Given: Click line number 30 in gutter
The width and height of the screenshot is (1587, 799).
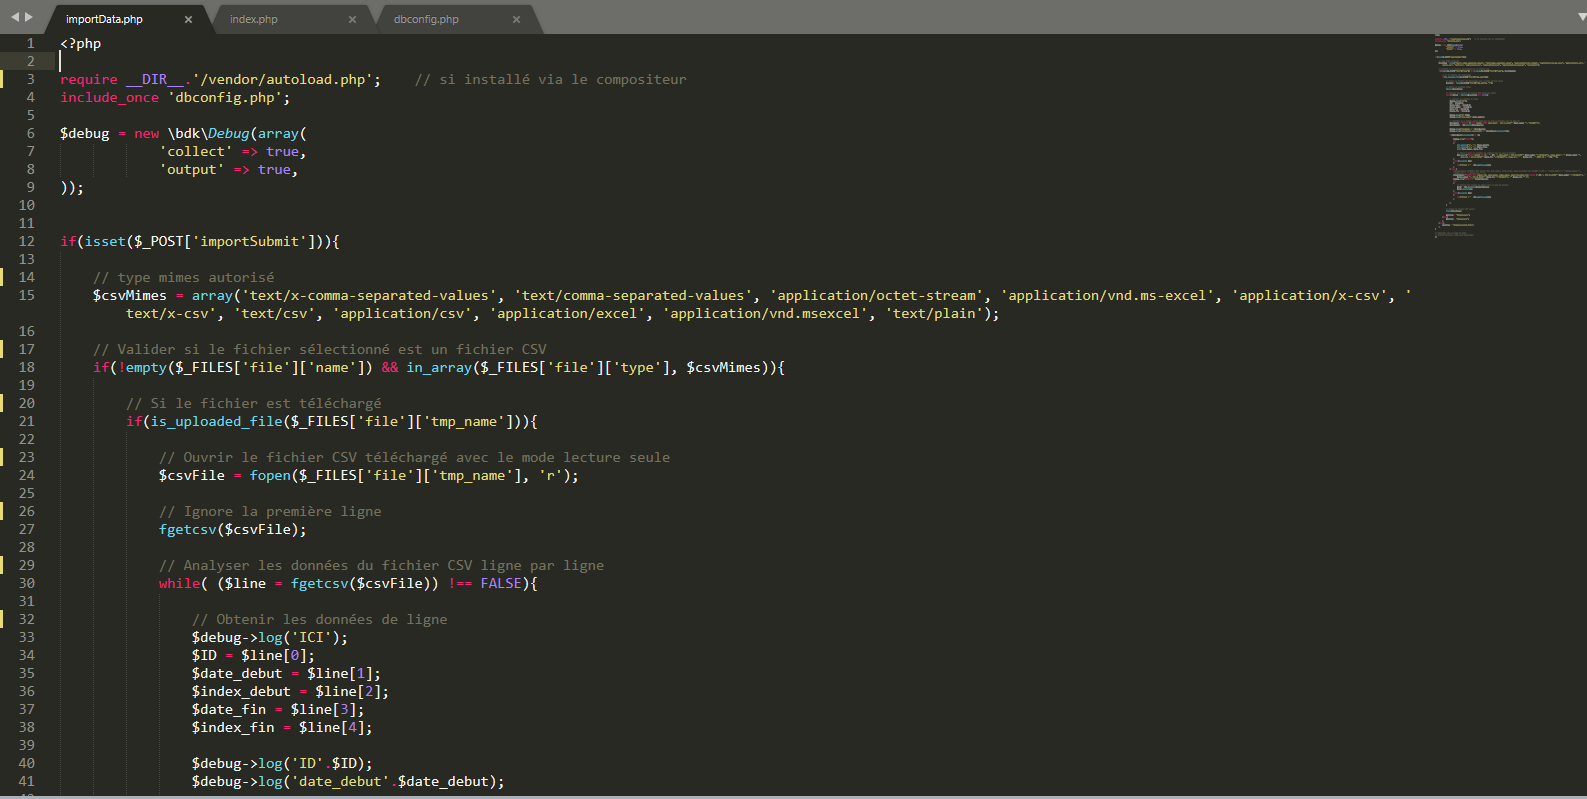Looking at the screenshot, I should (26, 583).
